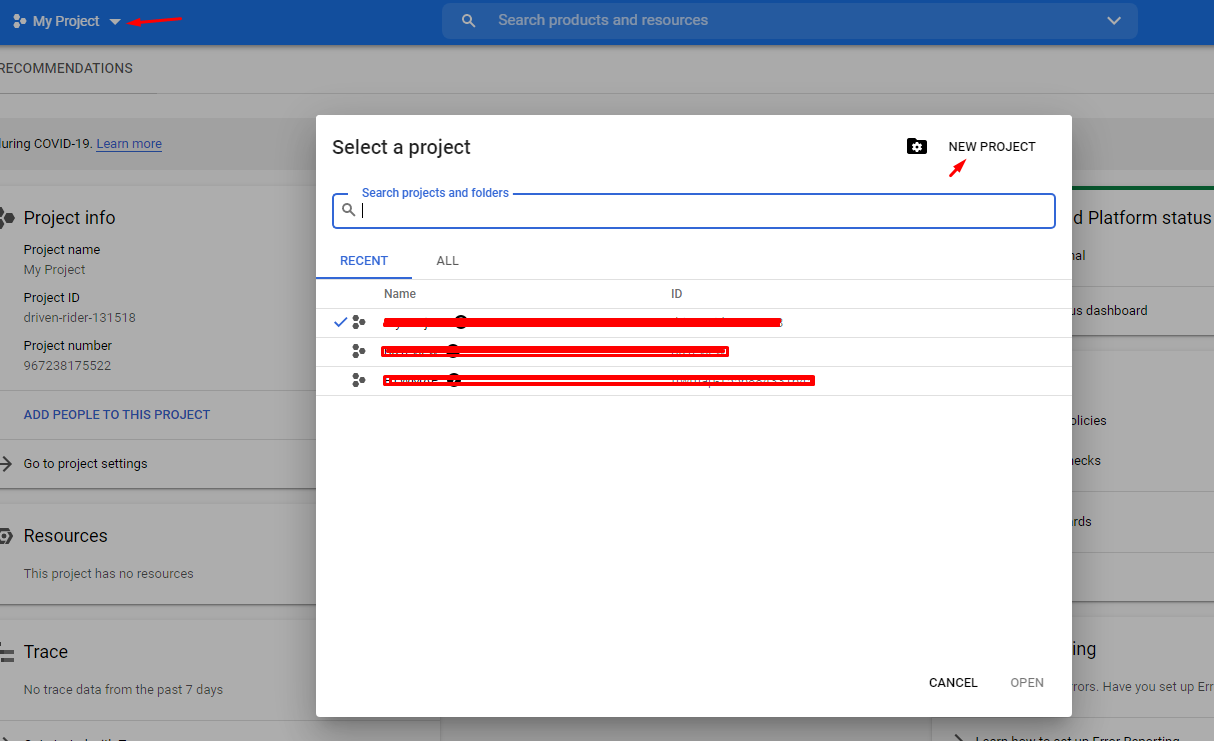Open the My Project picker dropdown arrow
Viewport: 1214px width, 741px height.
coord(114,20)
